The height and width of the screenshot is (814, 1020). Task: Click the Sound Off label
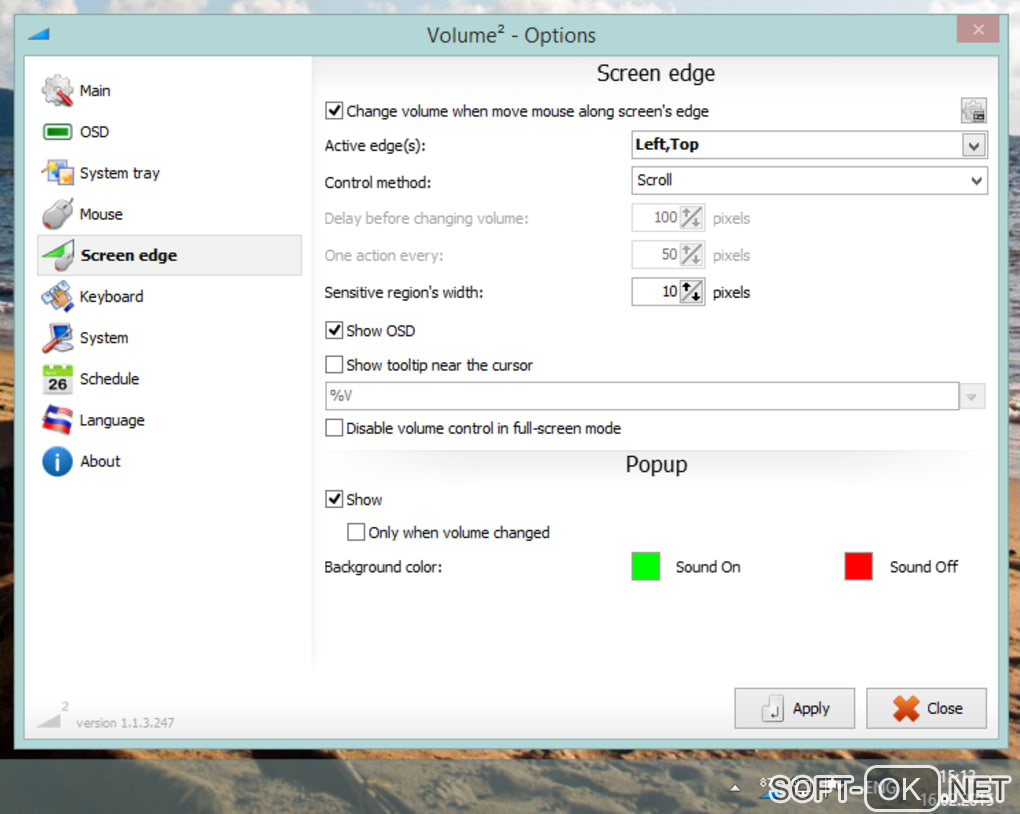tap(924, 567)
